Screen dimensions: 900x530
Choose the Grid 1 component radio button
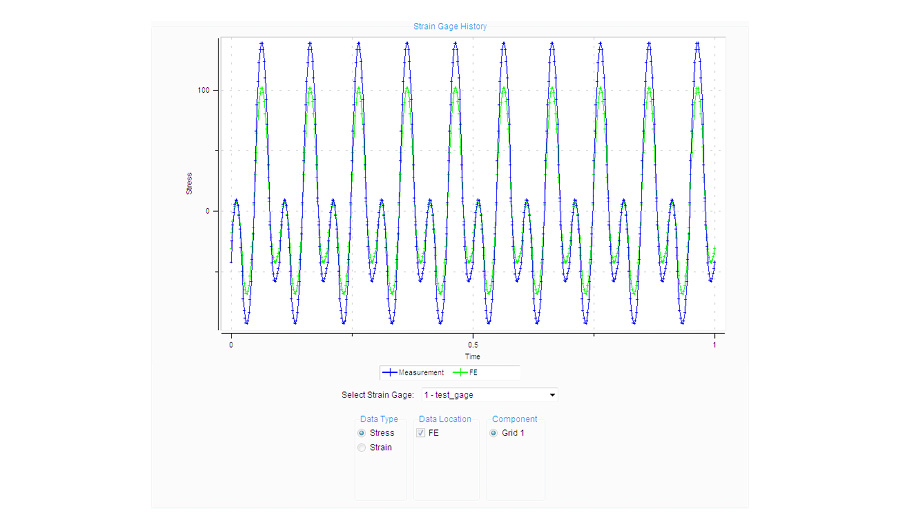coord(494,433)
